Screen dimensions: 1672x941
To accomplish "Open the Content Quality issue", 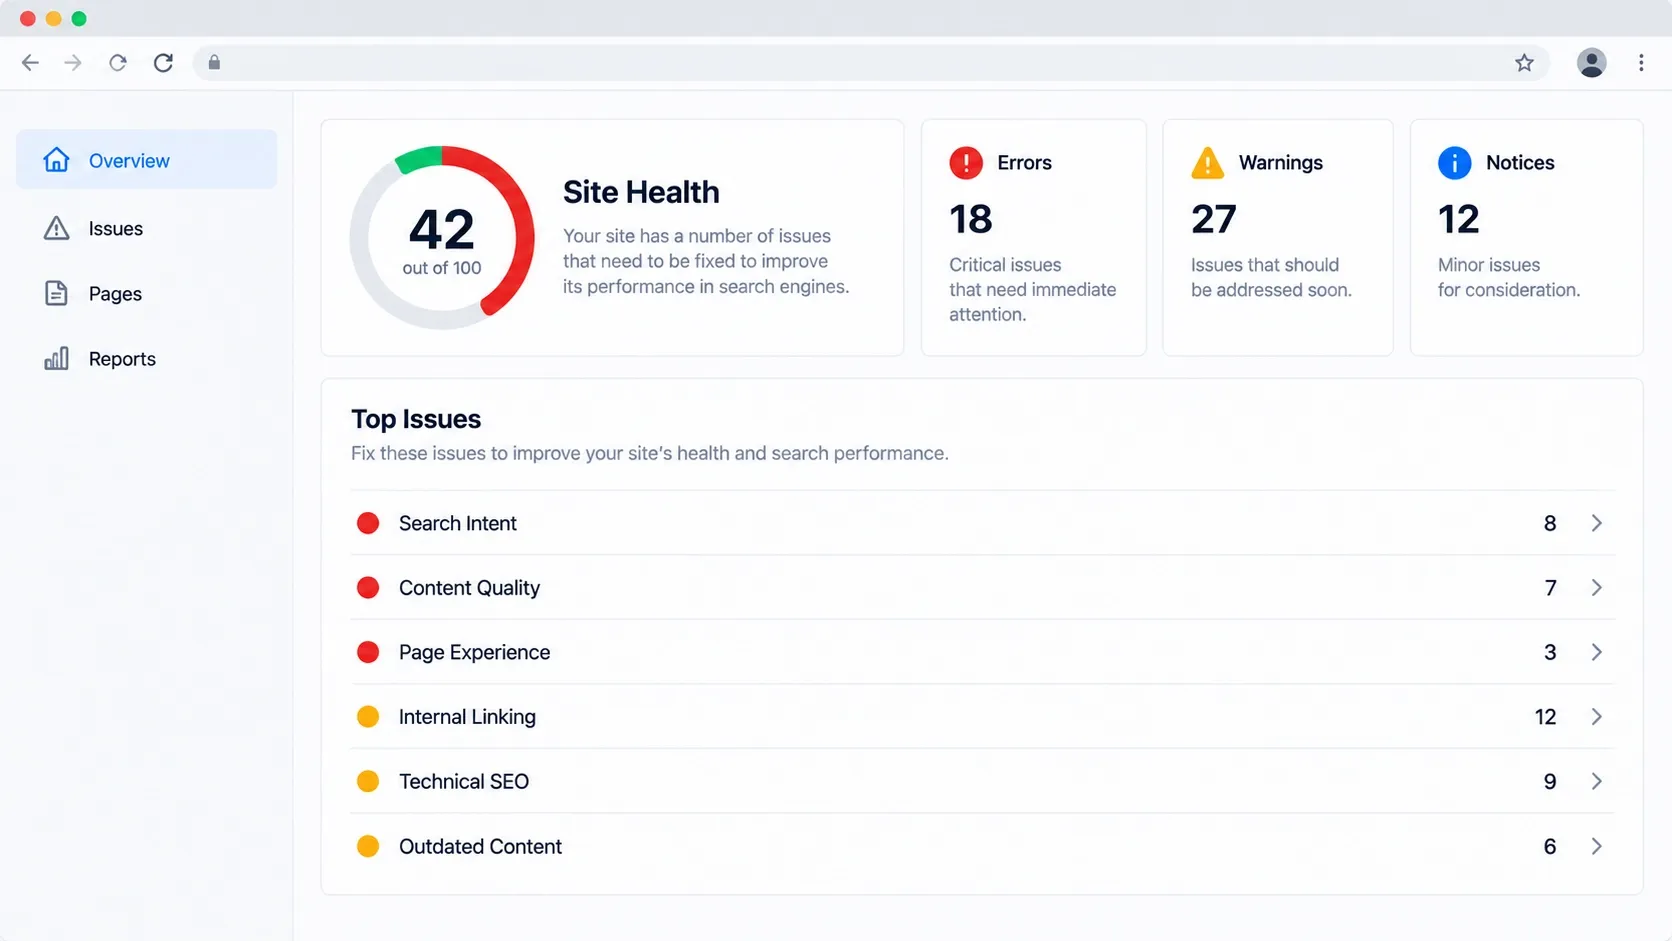I will pos(982,587).
